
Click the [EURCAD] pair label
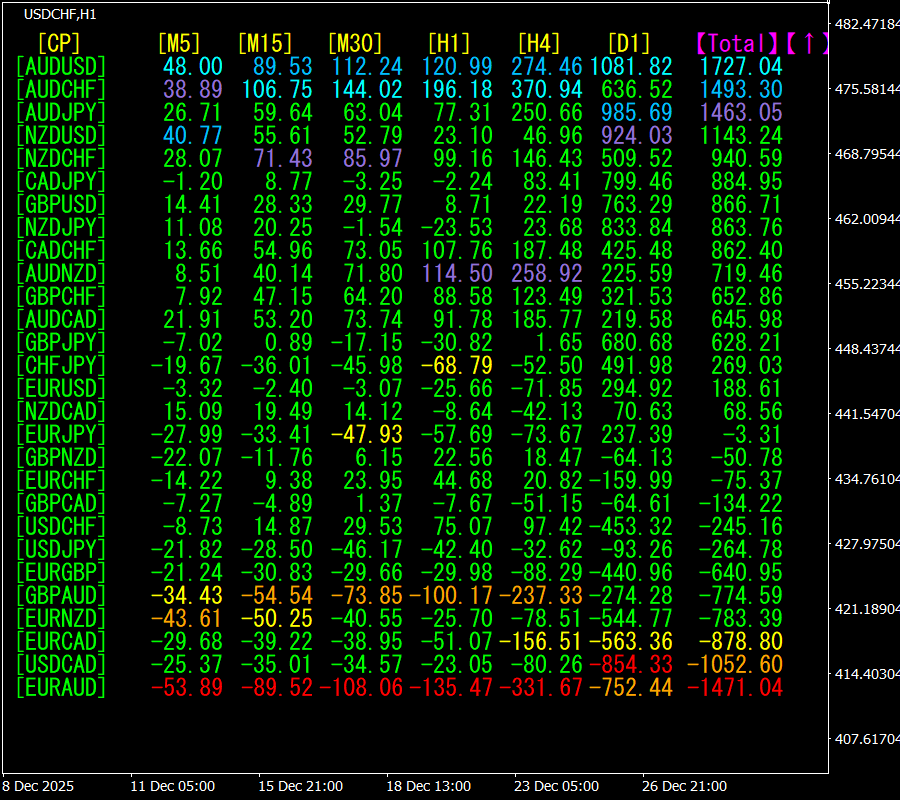61,641
